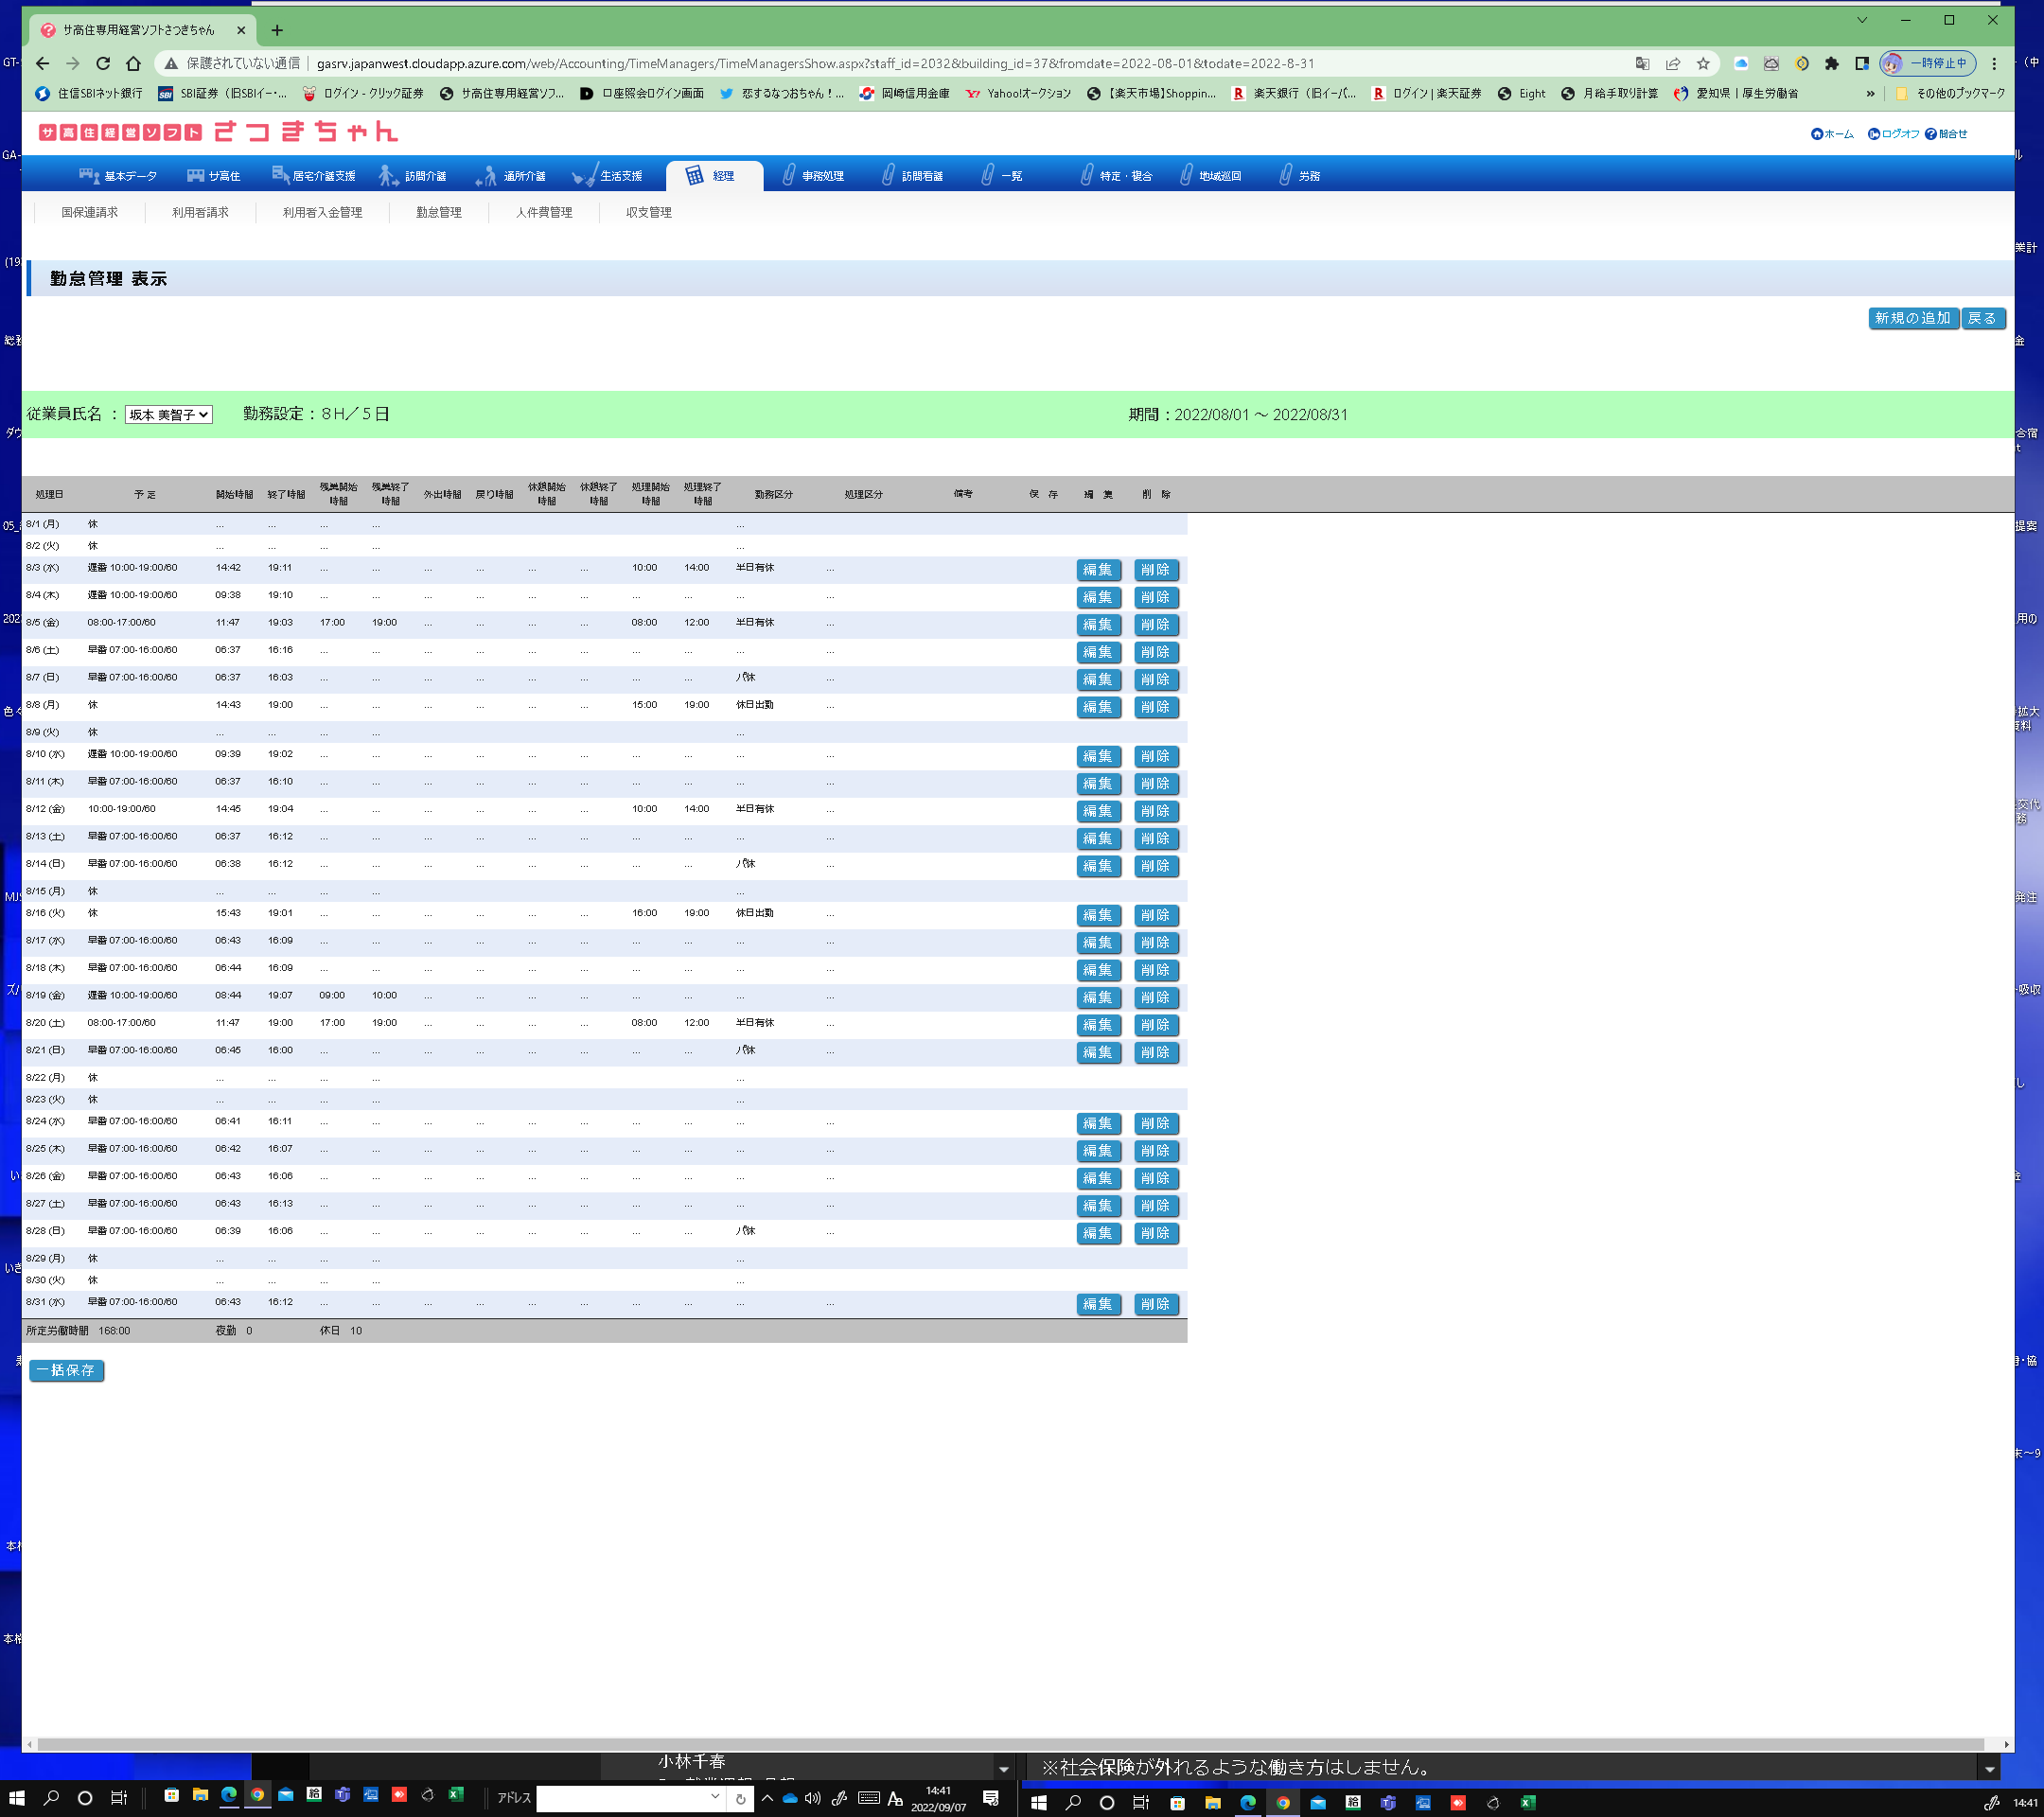Screen dimensions: 2044x1817
Task: Open the Chrome three-dot menu
Action: click(1994, 63)
